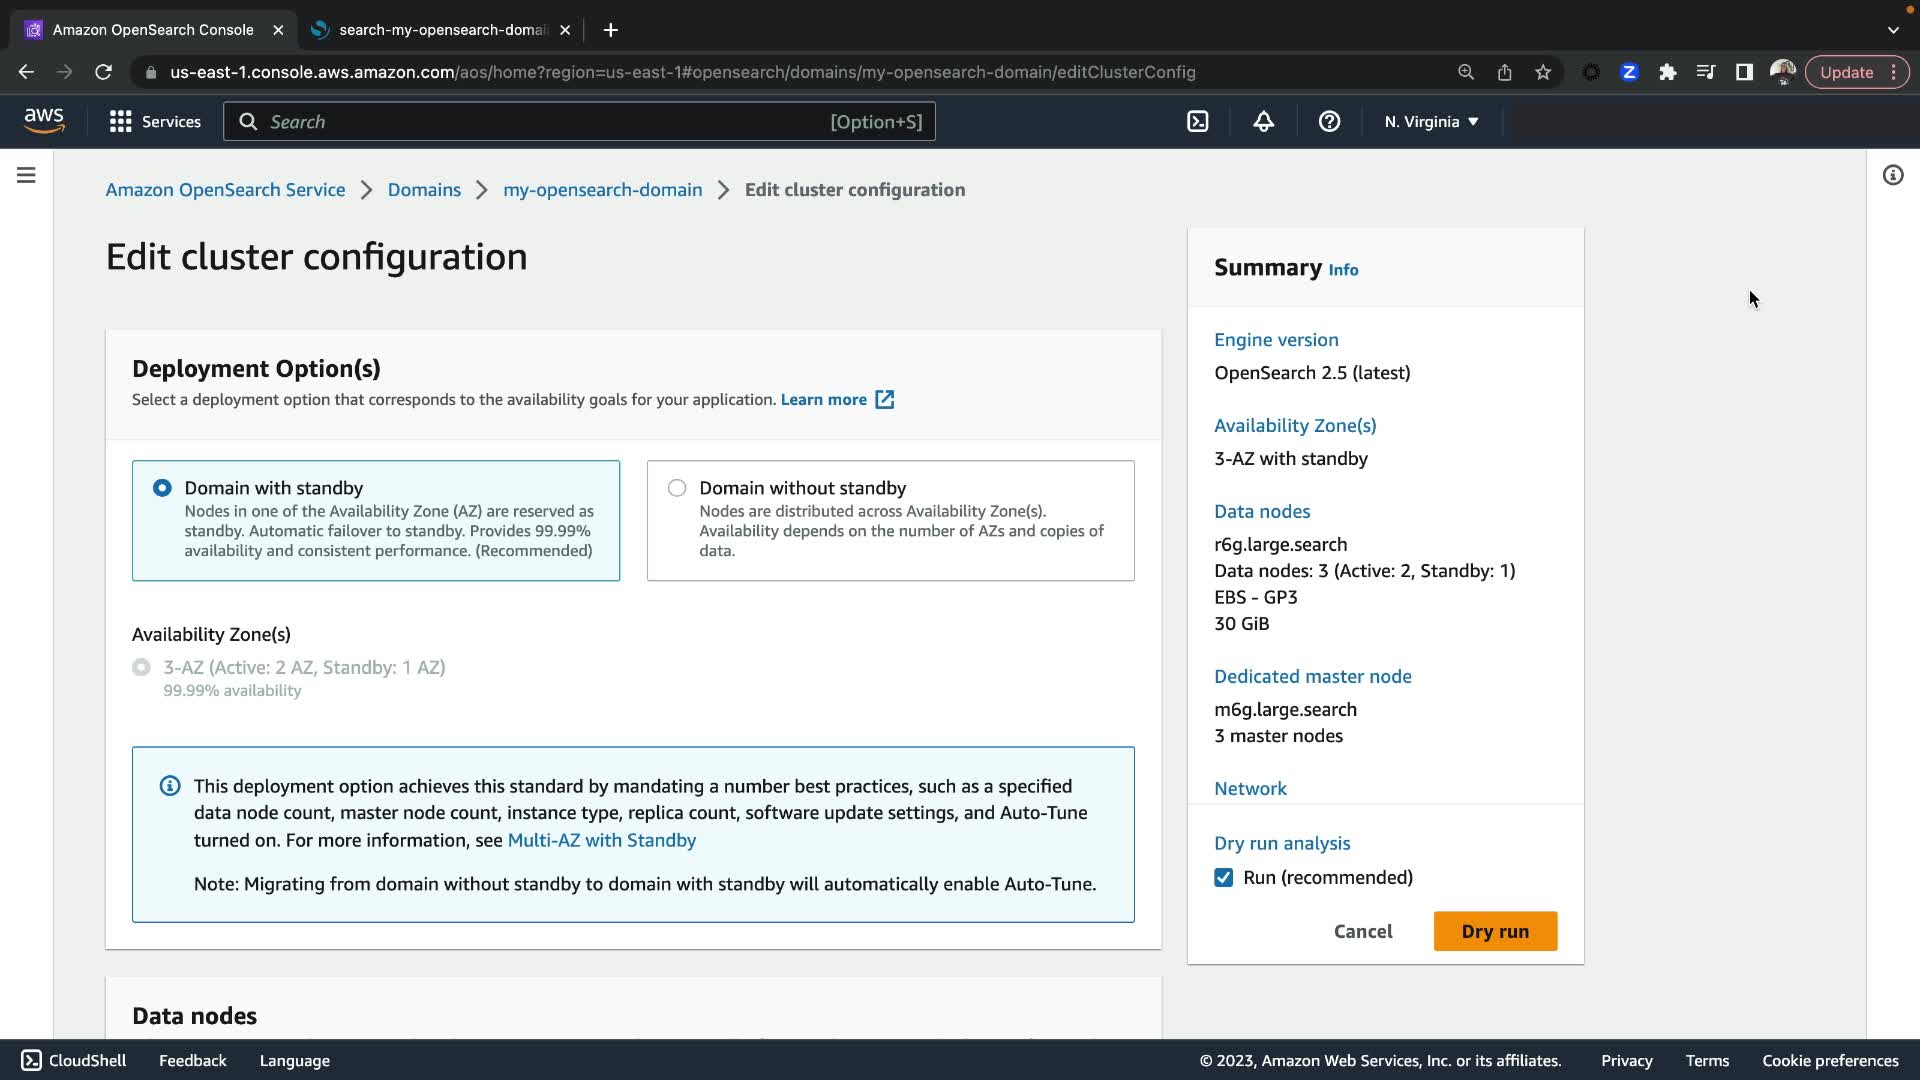Uncheck Run (recommended) dry run checkbox
The width and height of the screenshot is (1920, 1080).
(1223, 877)
